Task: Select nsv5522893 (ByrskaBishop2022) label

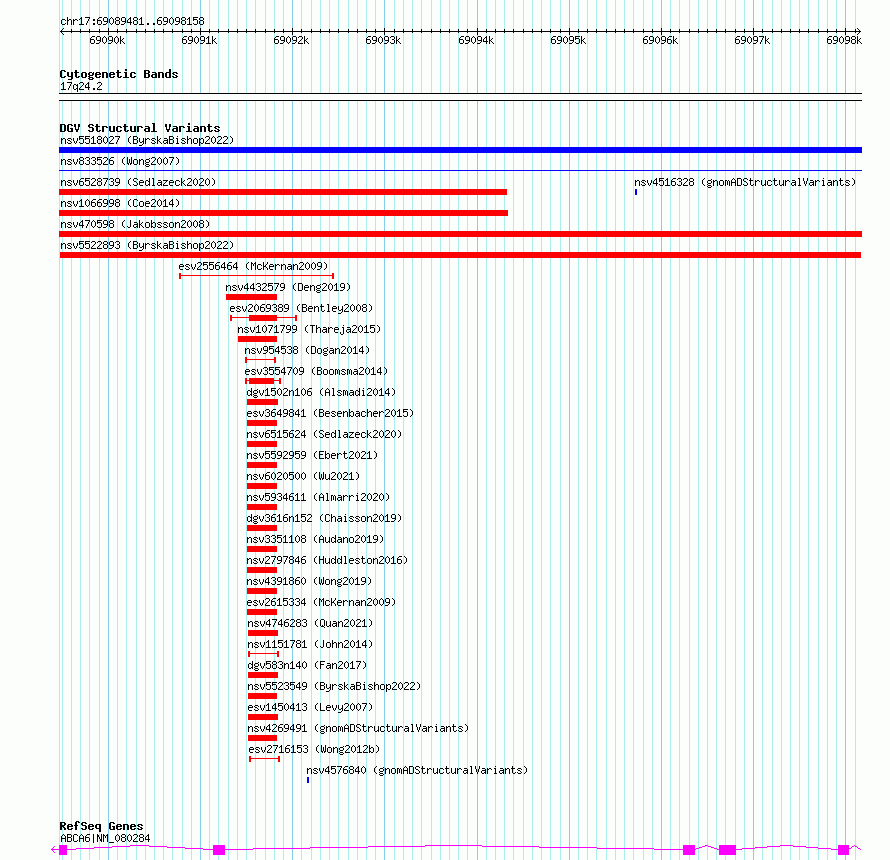Action: tap(147, 245)
